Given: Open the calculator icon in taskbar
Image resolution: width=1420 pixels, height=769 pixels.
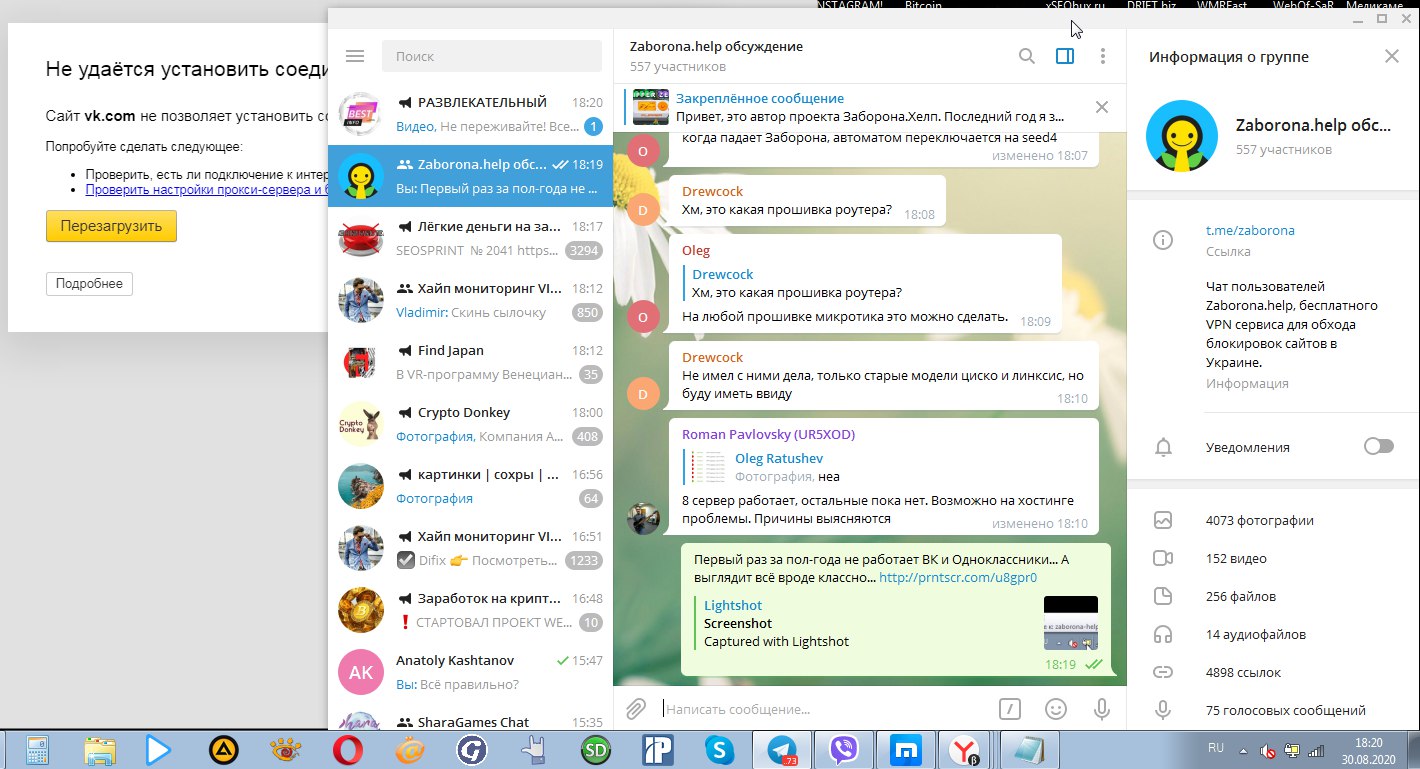Looking at the screenshot, I should (x=38, y=749).
